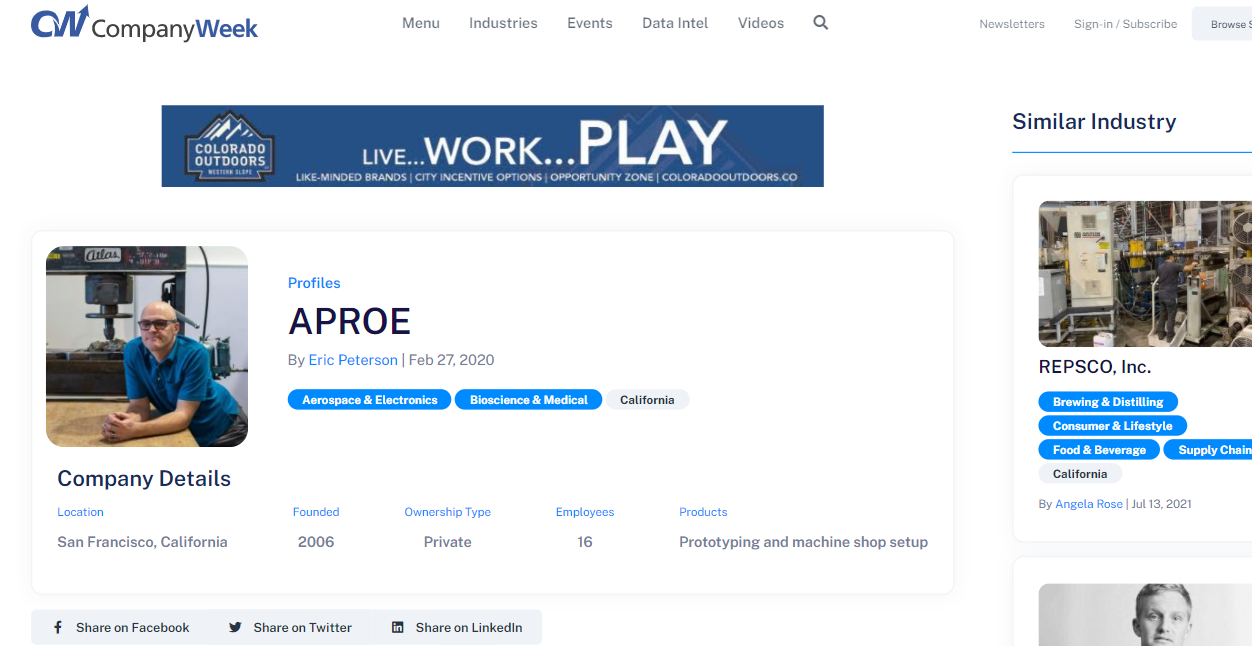
Task: Click the 'Private' ownership value
Action: [448, 542]
